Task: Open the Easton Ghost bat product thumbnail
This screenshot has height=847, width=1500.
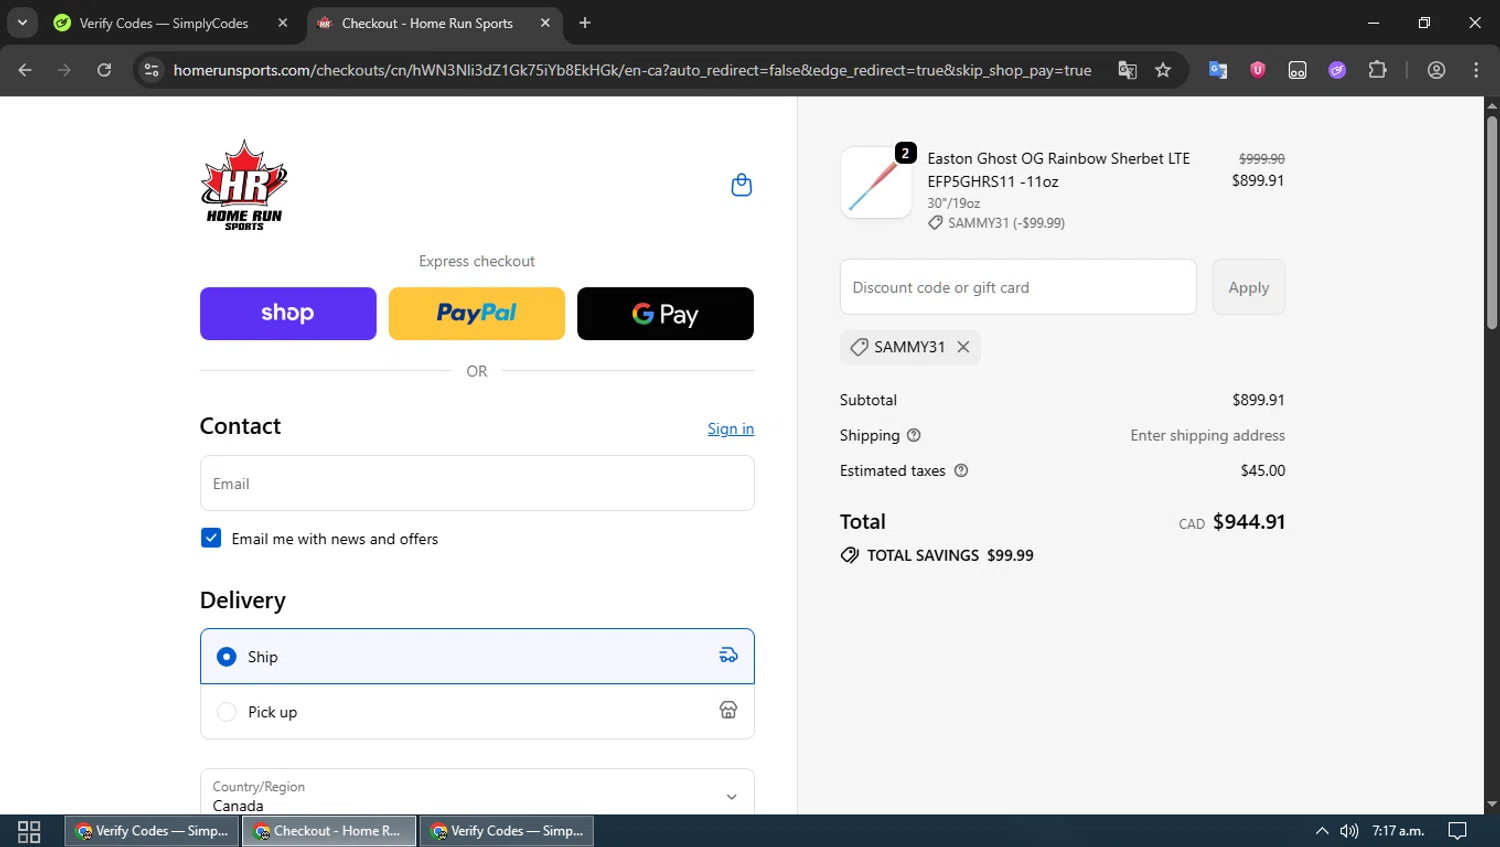Action: pyautogui.click(x=876, y=182)
